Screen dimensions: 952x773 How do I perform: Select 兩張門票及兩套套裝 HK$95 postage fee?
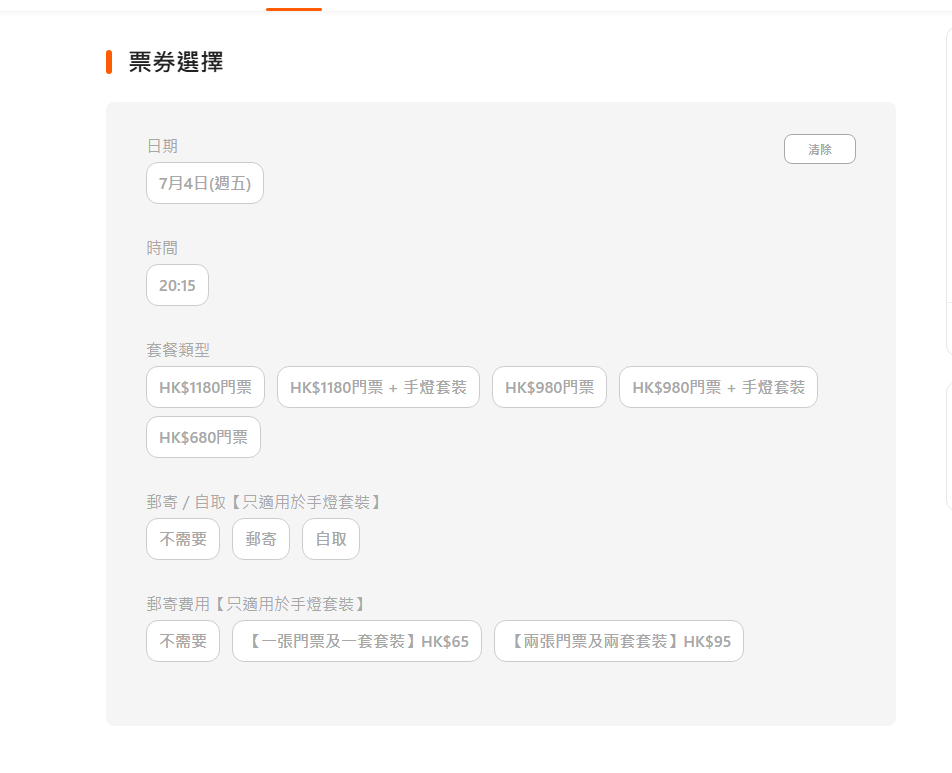tap(619, 641)
